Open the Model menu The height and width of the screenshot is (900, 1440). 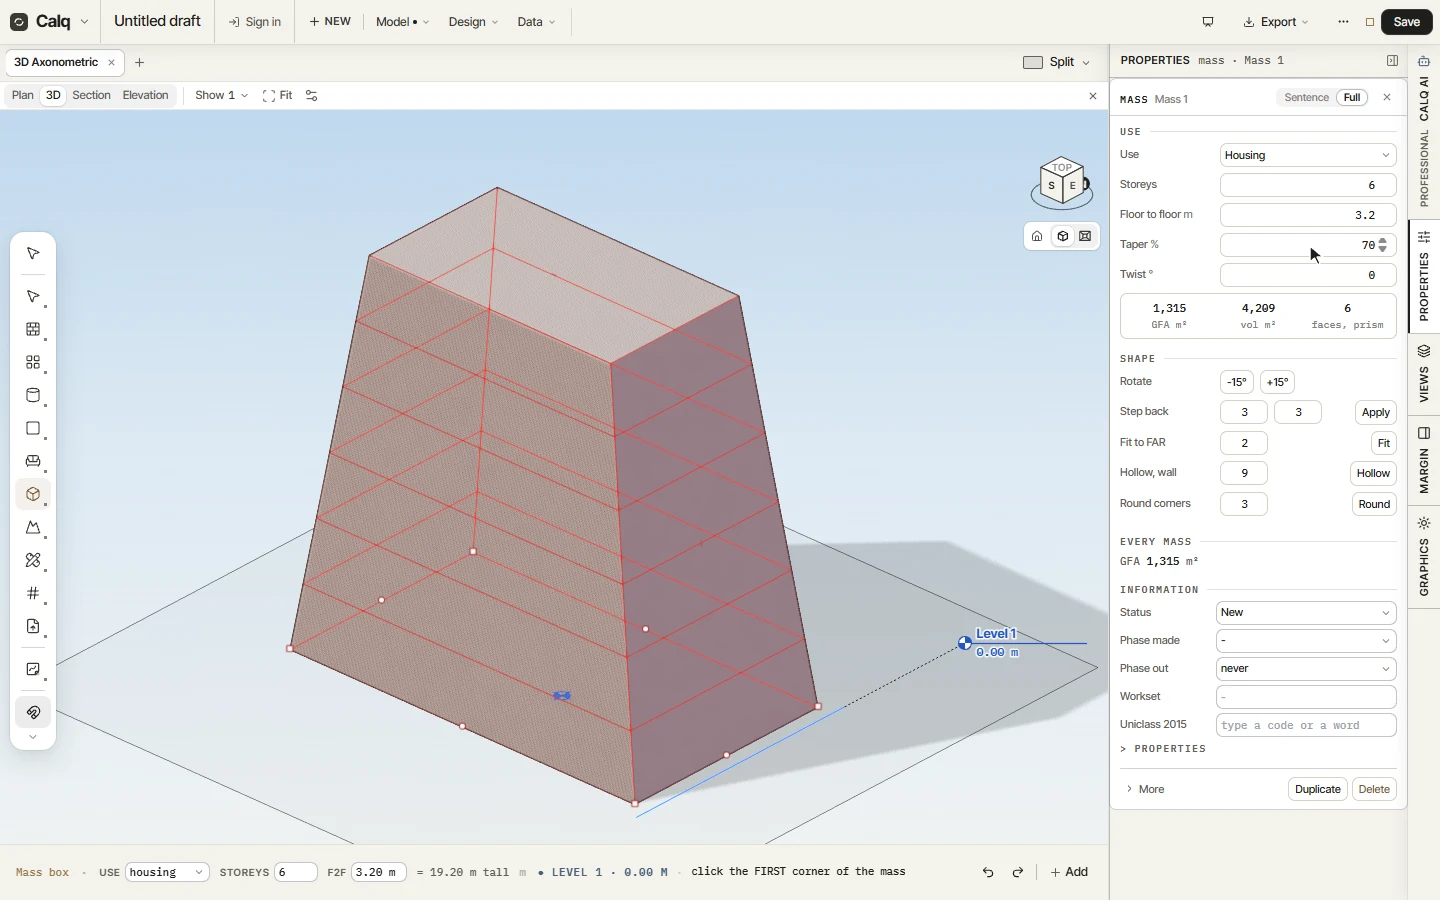point(402,22)
